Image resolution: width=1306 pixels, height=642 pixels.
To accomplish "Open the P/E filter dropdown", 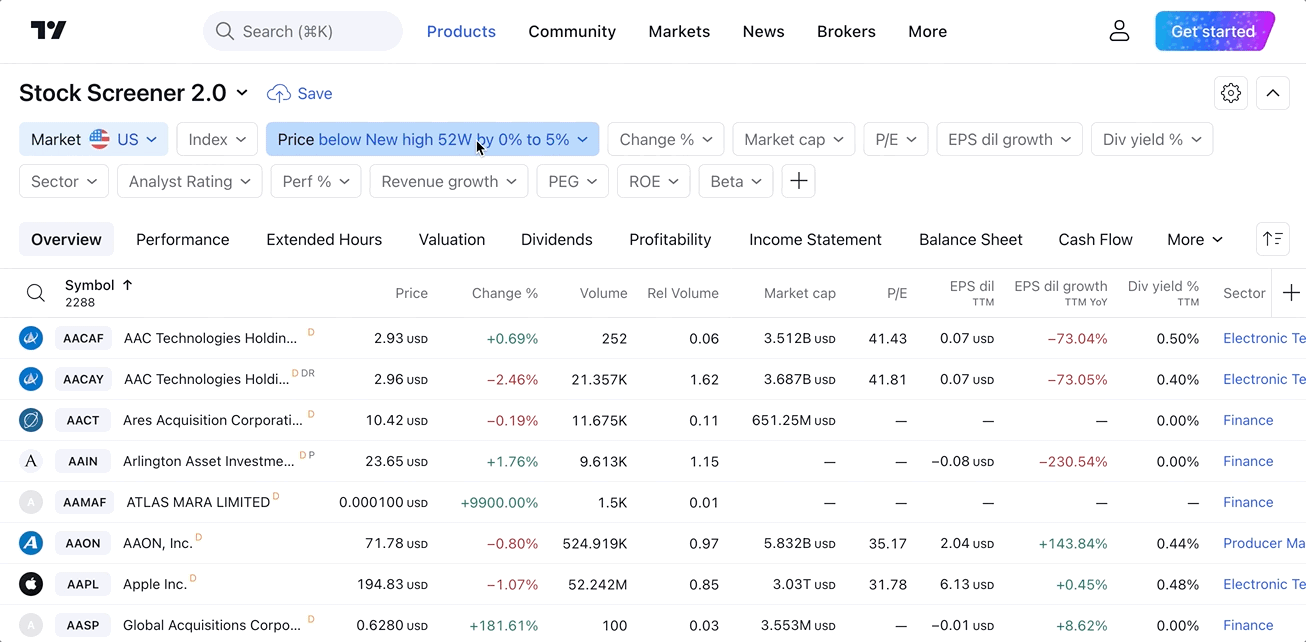I will point(896,139).
